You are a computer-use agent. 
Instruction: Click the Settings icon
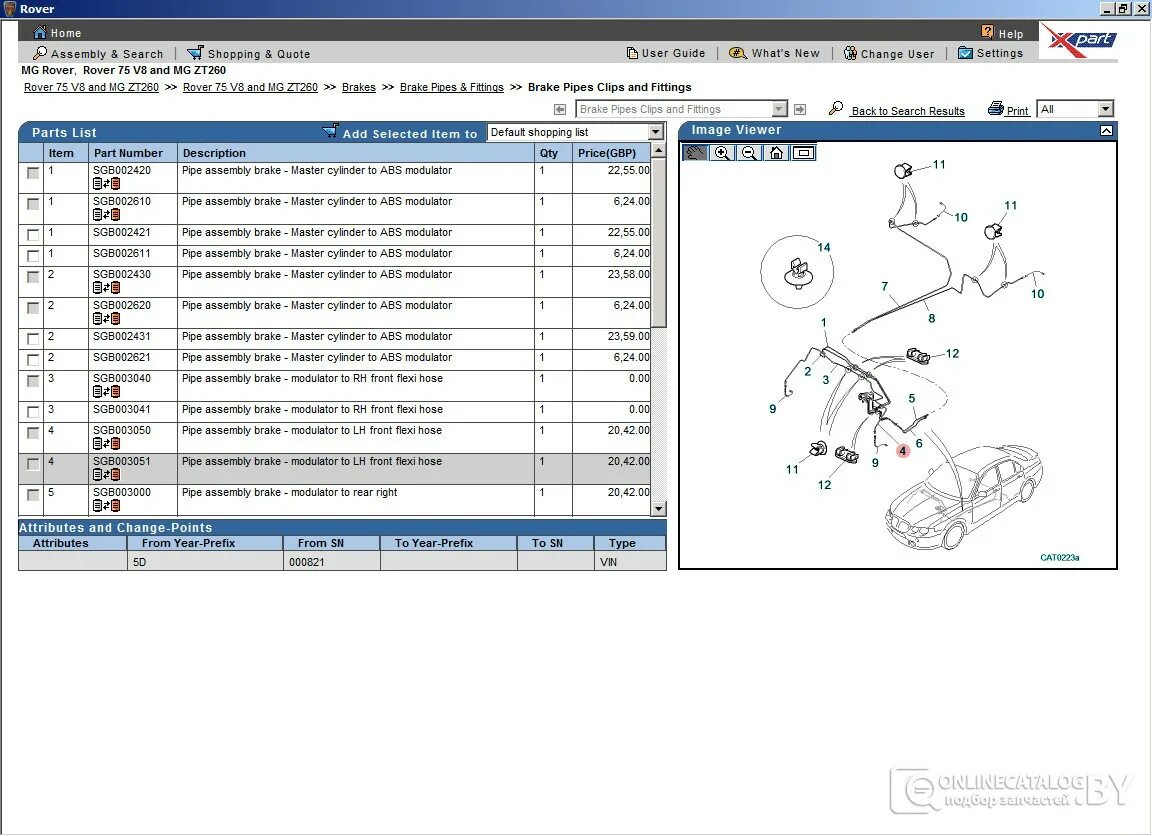(x=965, y=53)
